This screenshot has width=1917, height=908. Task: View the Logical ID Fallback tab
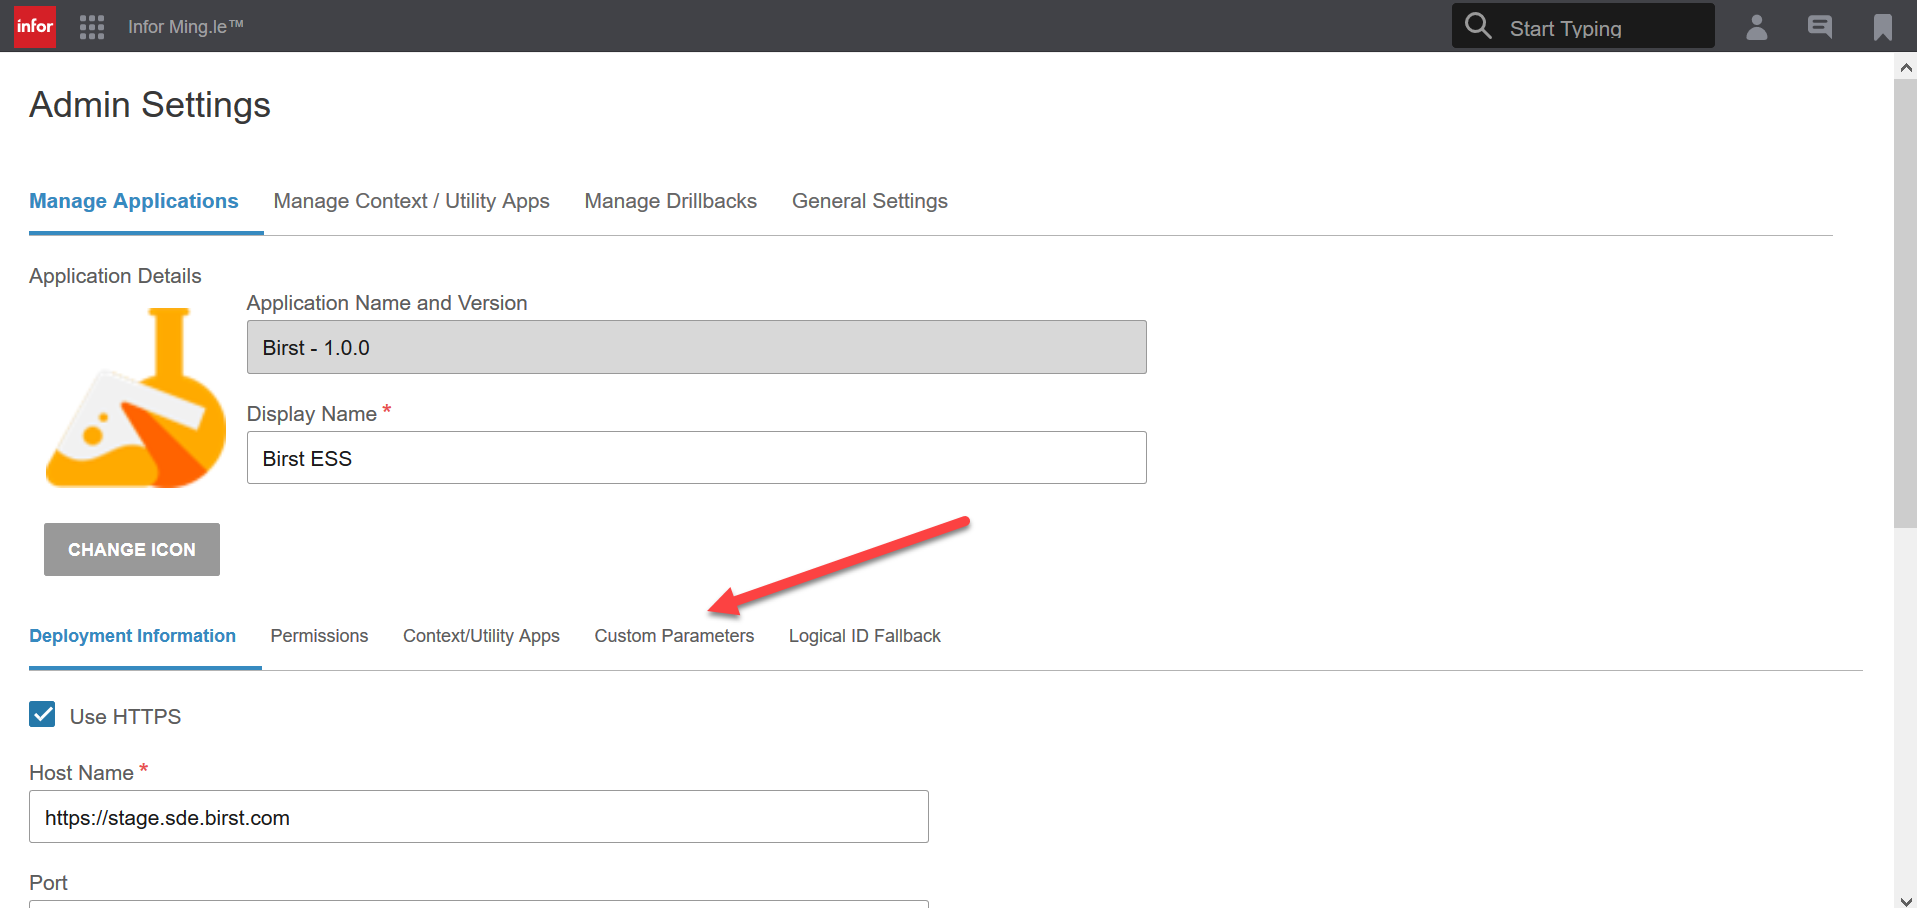coord(865,636)
